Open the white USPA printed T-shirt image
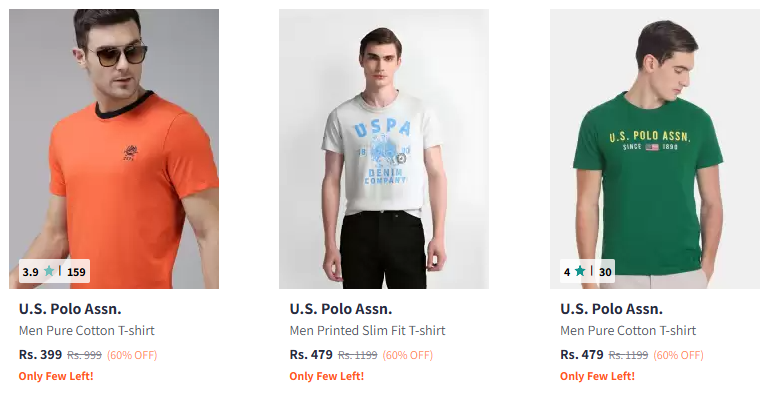The height and width of the screenshot is (402, 771). [384, 148]
